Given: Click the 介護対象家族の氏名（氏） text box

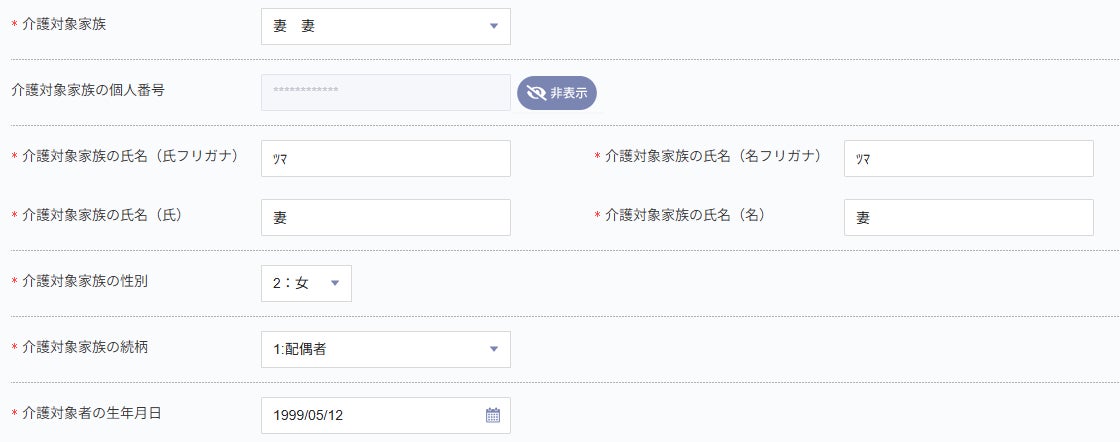Looking at the screenshot, I should coord(385,218).
